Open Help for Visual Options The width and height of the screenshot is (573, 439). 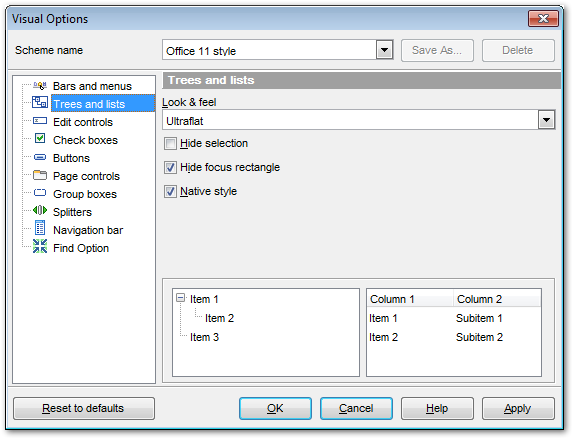pos(437,408)
